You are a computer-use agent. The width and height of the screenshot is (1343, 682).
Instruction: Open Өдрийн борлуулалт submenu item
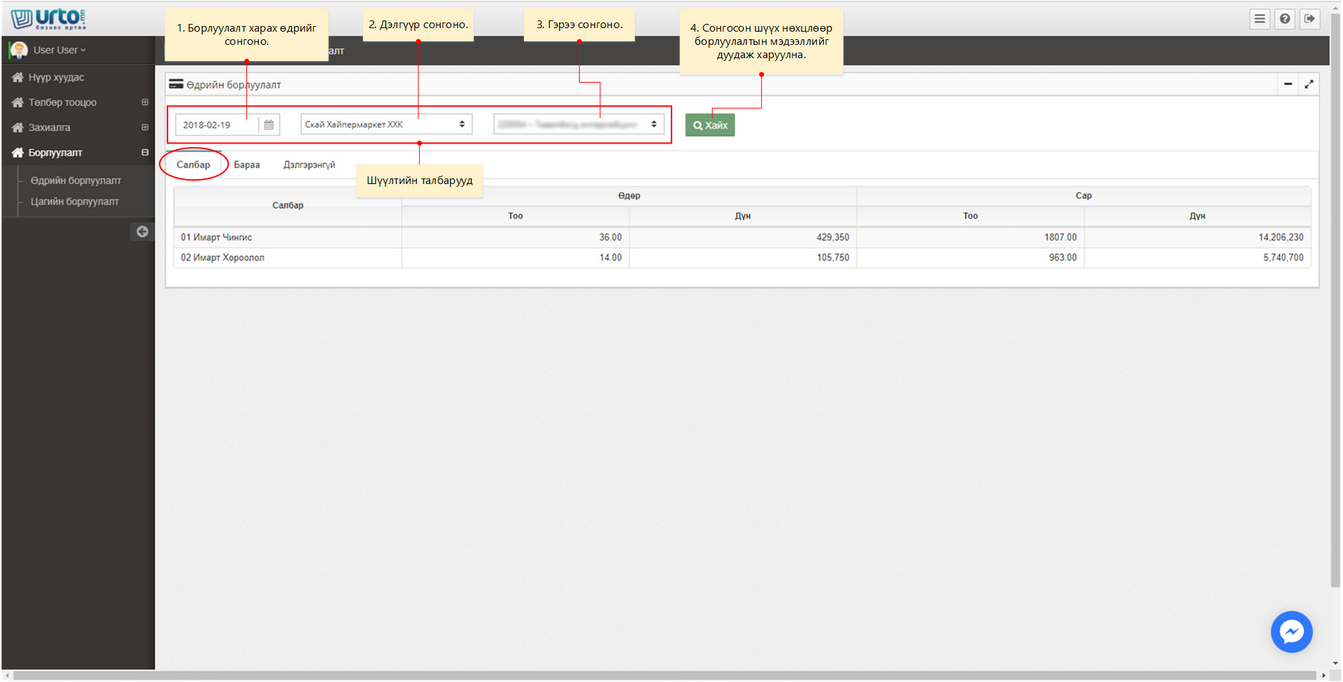point(76,181)
